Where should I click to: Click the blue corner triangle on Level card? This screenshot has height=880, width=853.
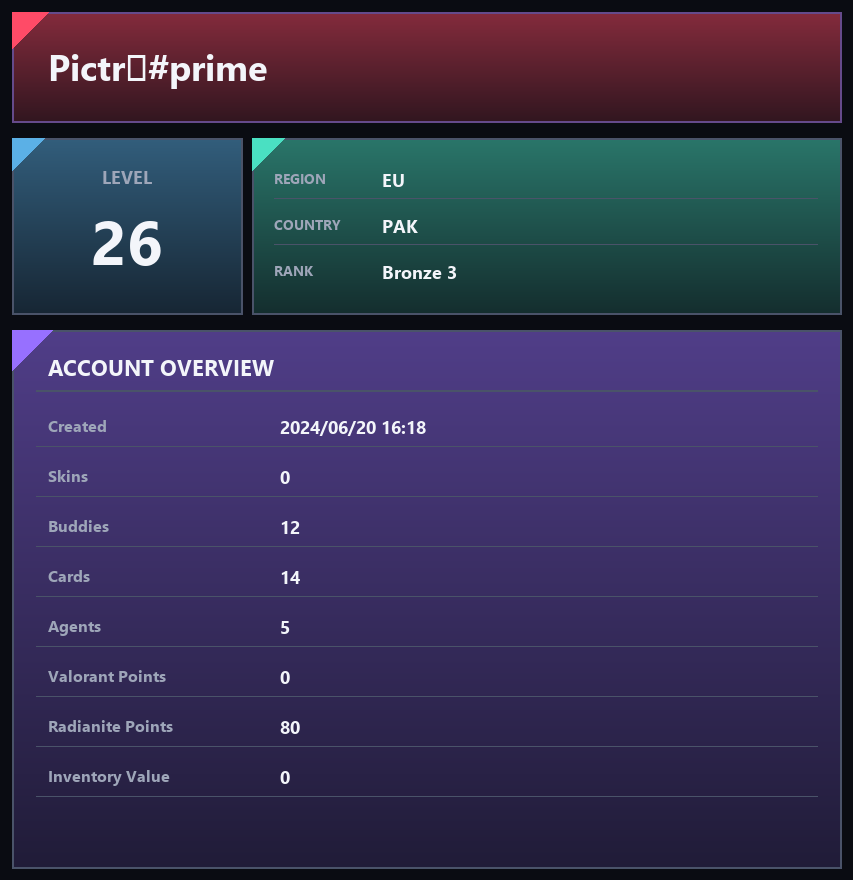point(23,149)
